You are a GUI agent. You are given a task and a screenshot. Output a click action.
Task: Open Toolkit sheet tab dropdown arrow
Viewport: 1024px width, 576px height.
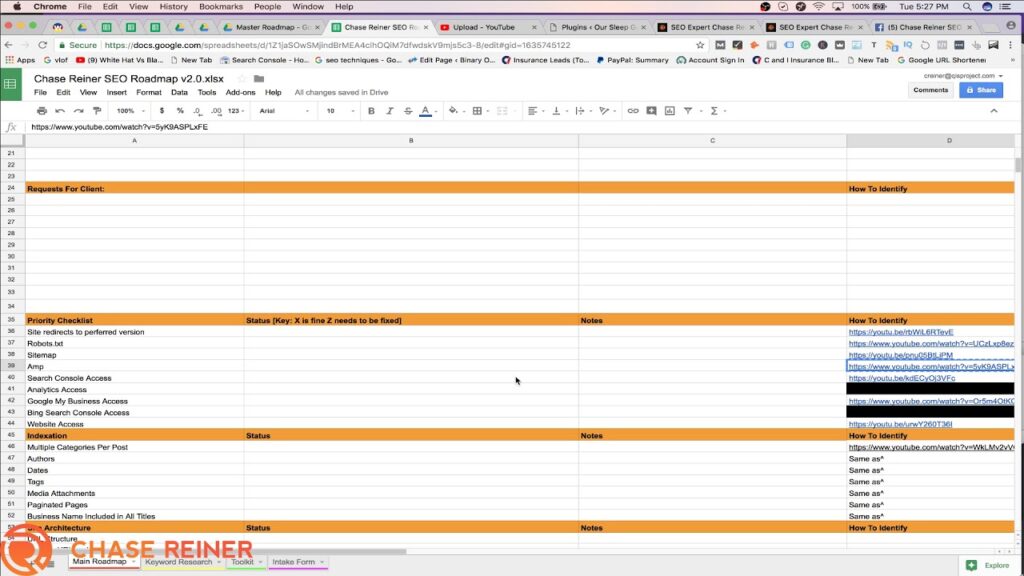(260, 562)
